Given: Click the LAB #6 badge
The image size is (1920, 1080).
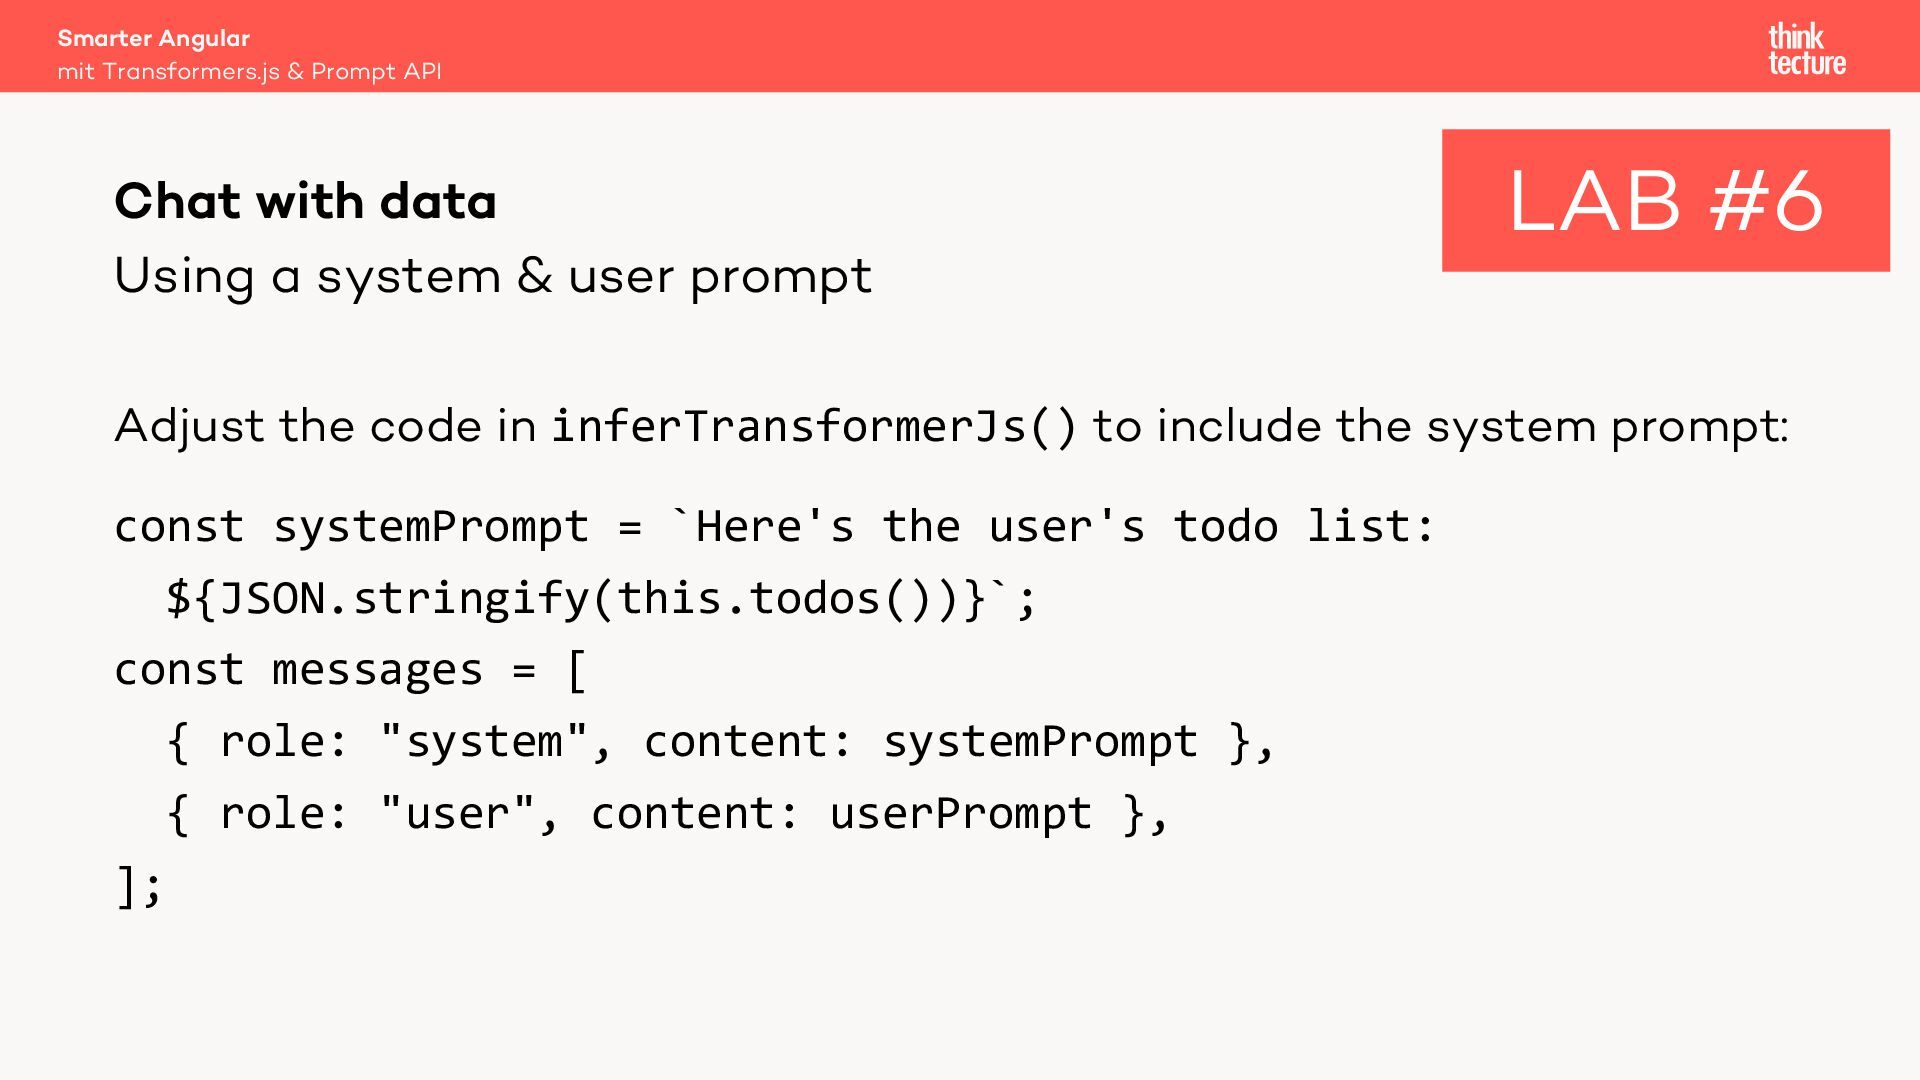Looking at the screenshot, I should point(1665,200).
